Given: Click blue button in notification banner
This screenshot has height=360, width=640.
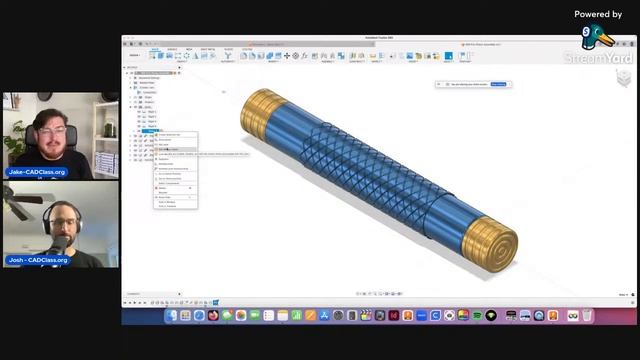Looking at the screenshot, I should pos(498,84).
